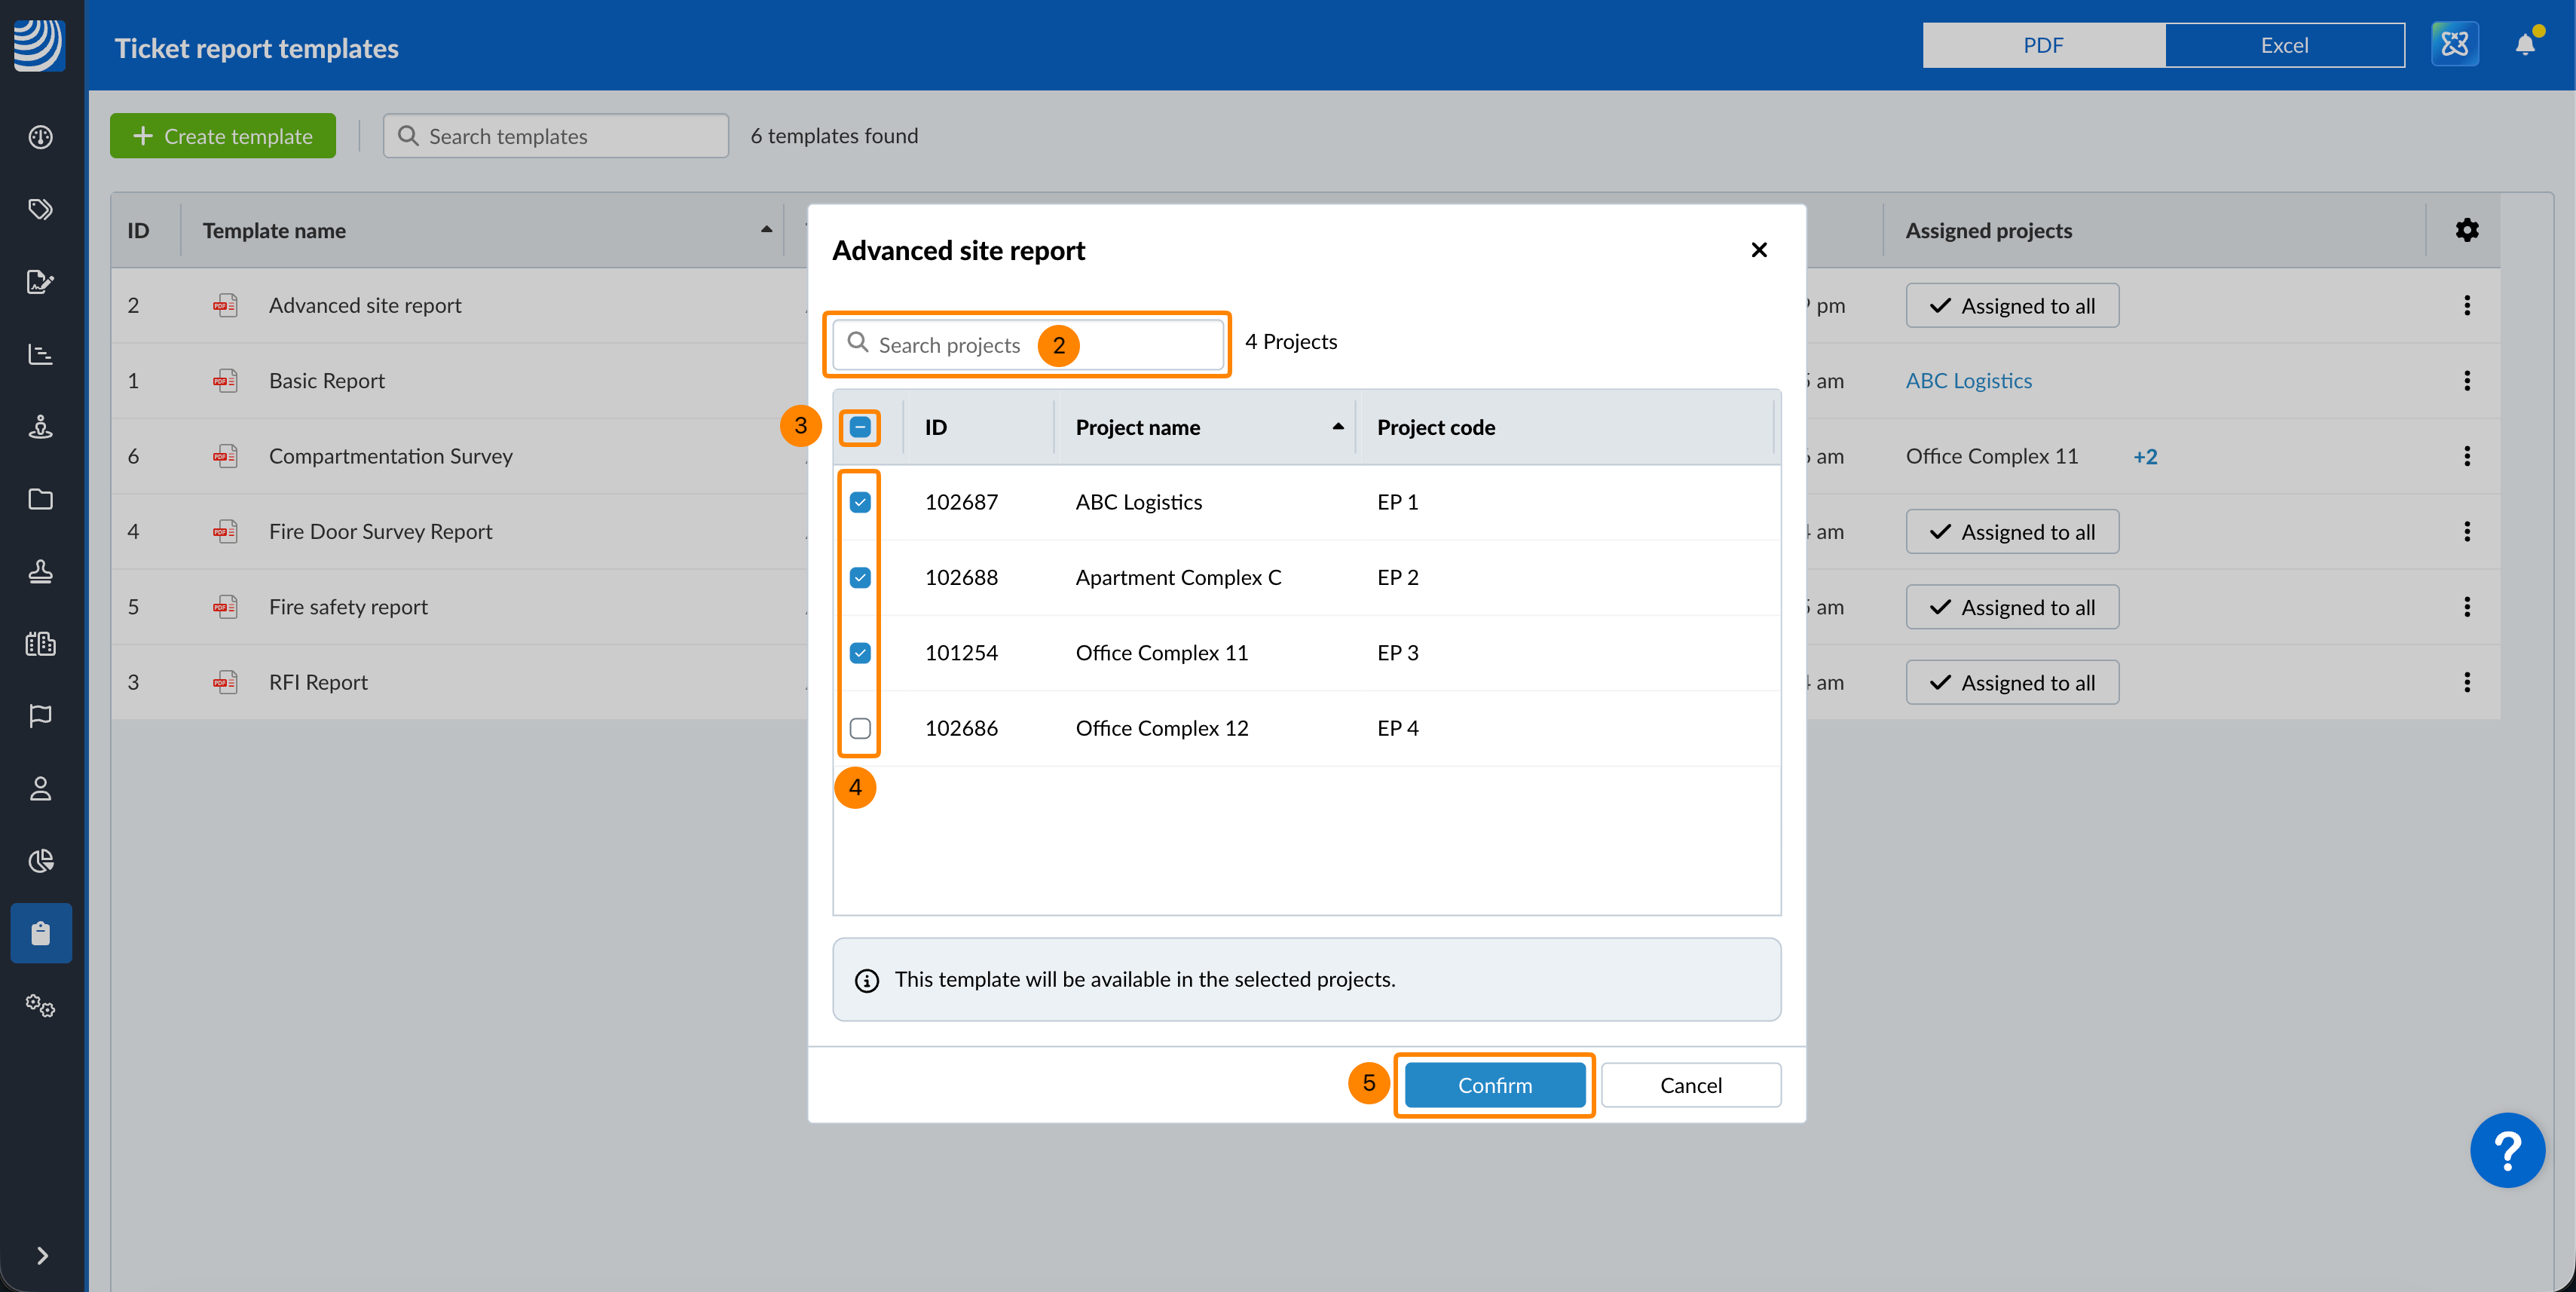Open the blue help question button

[2506, 1150]
